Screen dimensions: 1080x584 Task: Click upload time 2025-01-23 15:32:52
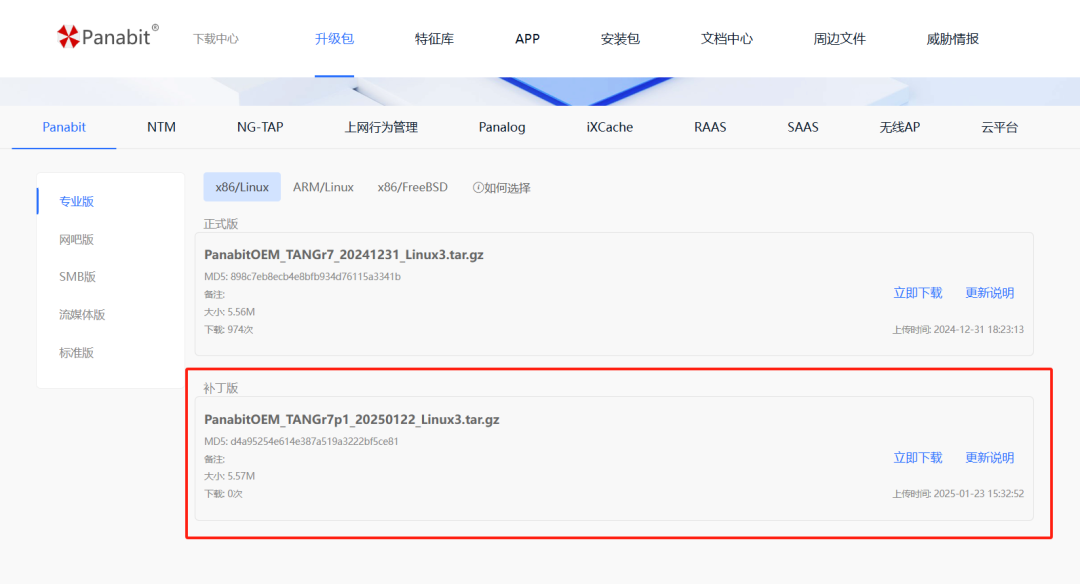point(978,494)
